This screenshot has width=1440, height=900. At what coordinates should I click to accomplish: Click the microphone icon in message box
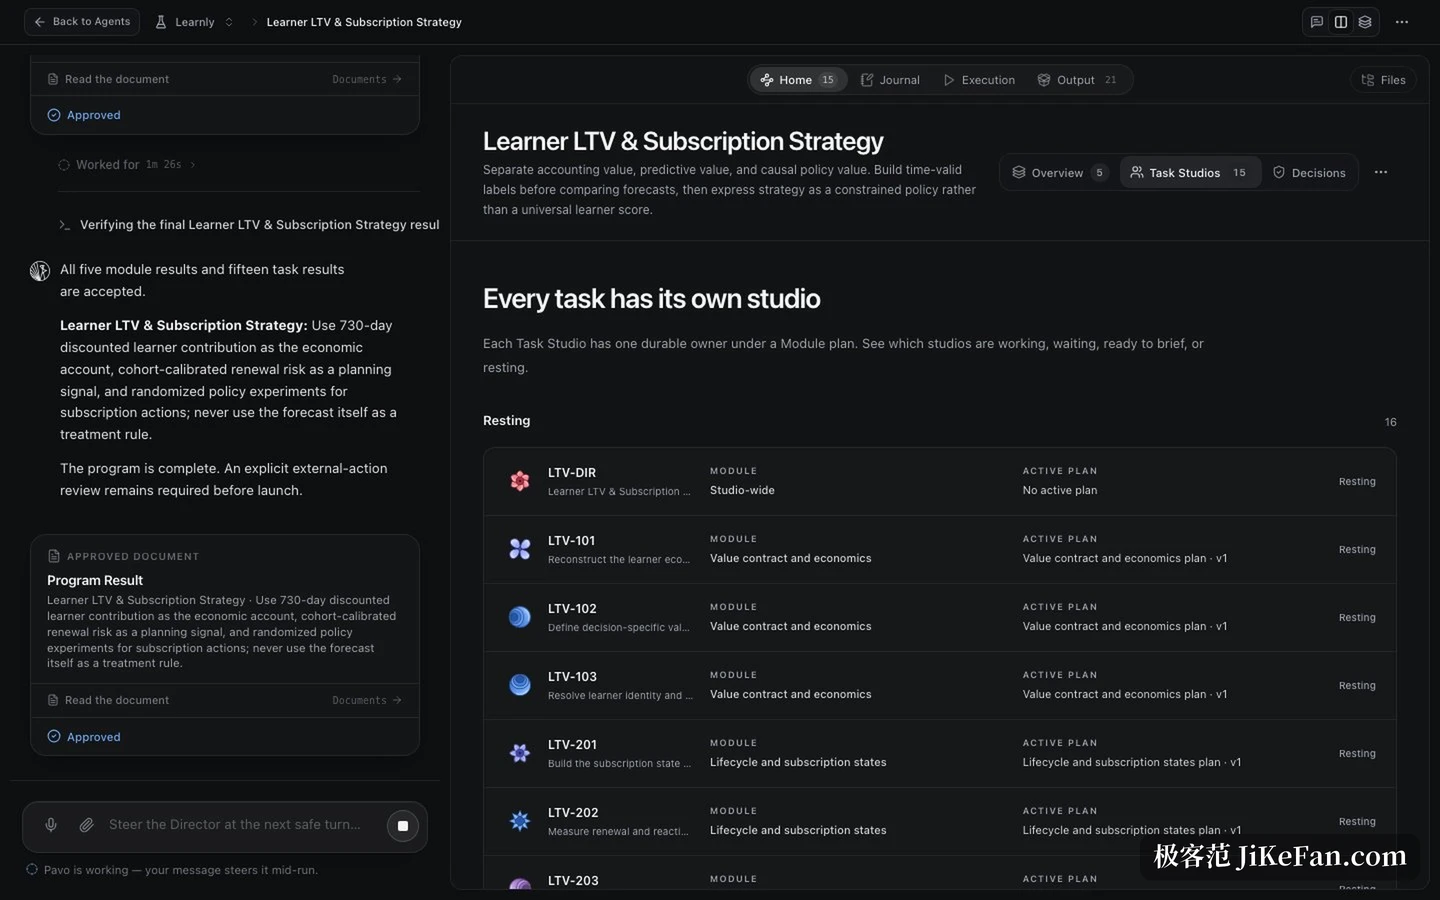pos(51,825)
